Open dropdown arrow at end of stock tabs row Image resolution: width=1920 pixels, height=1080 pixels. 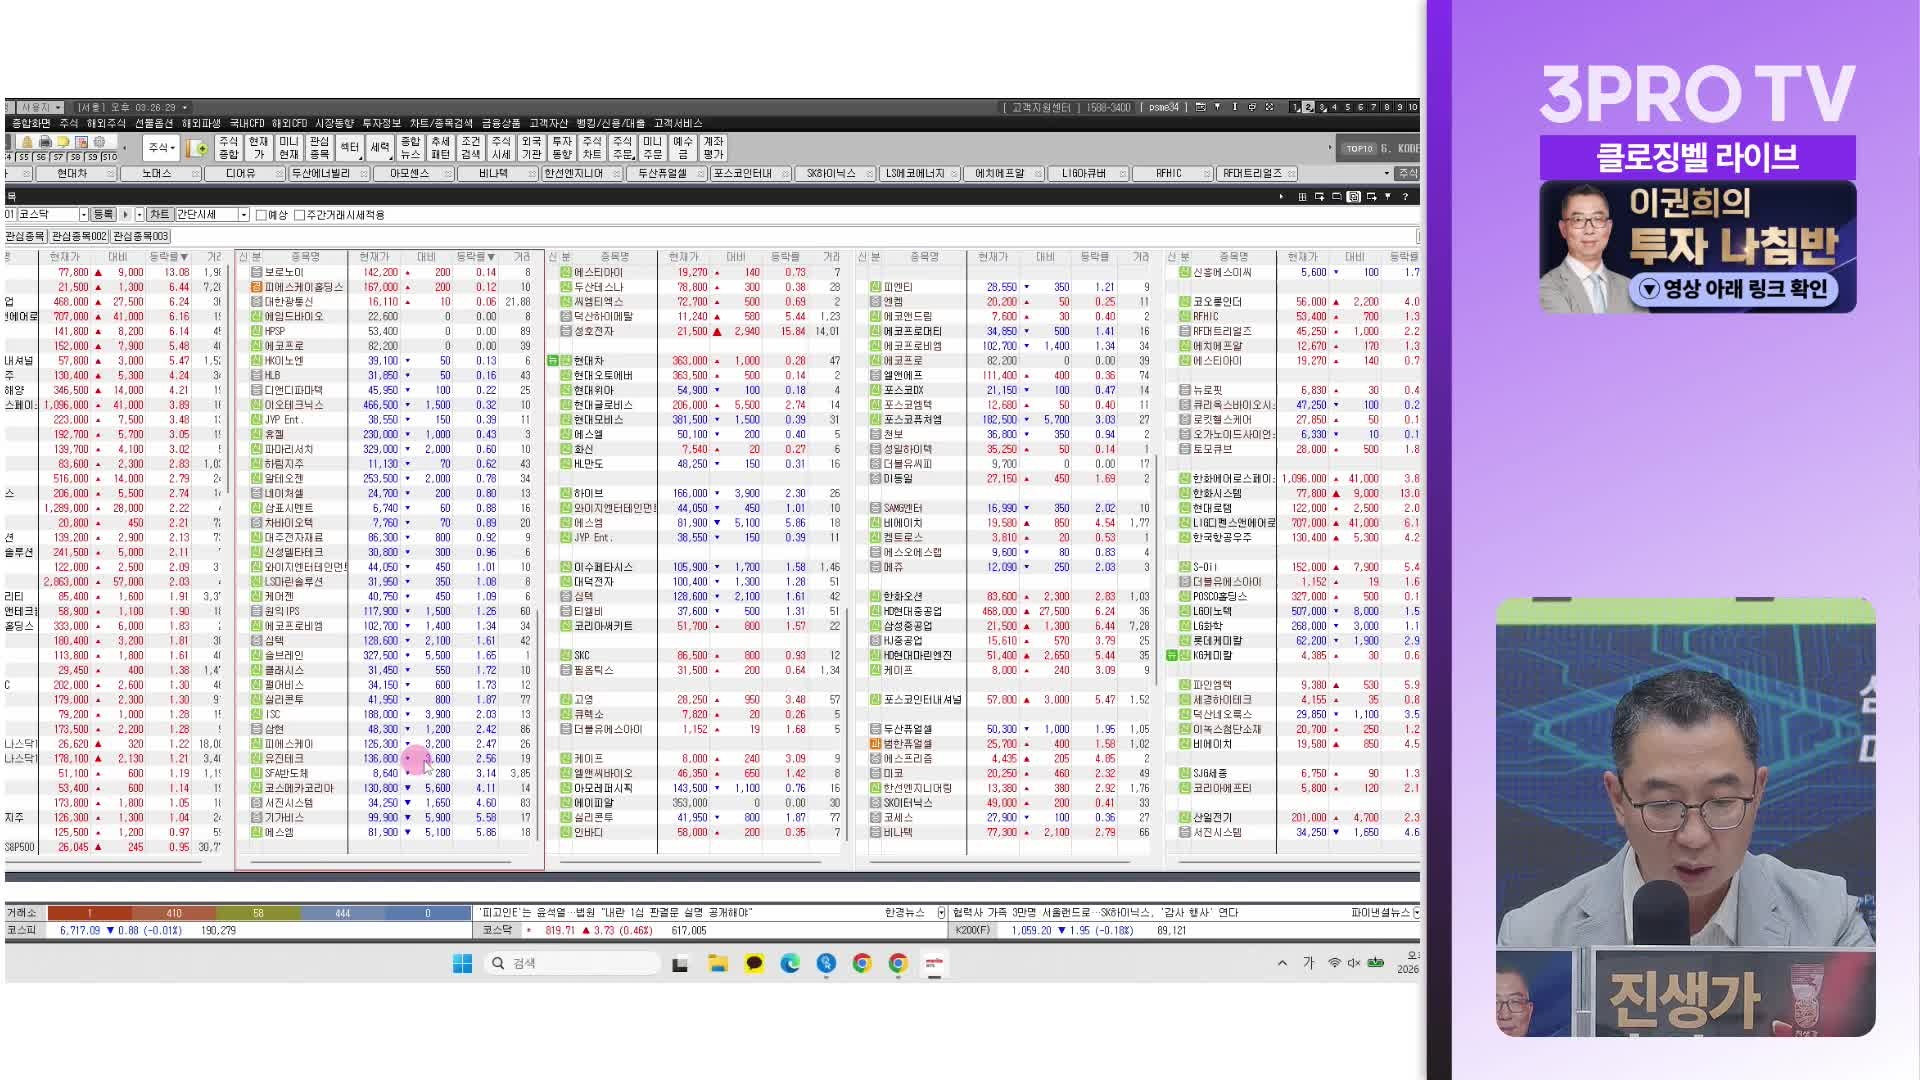click(1387, 173)
